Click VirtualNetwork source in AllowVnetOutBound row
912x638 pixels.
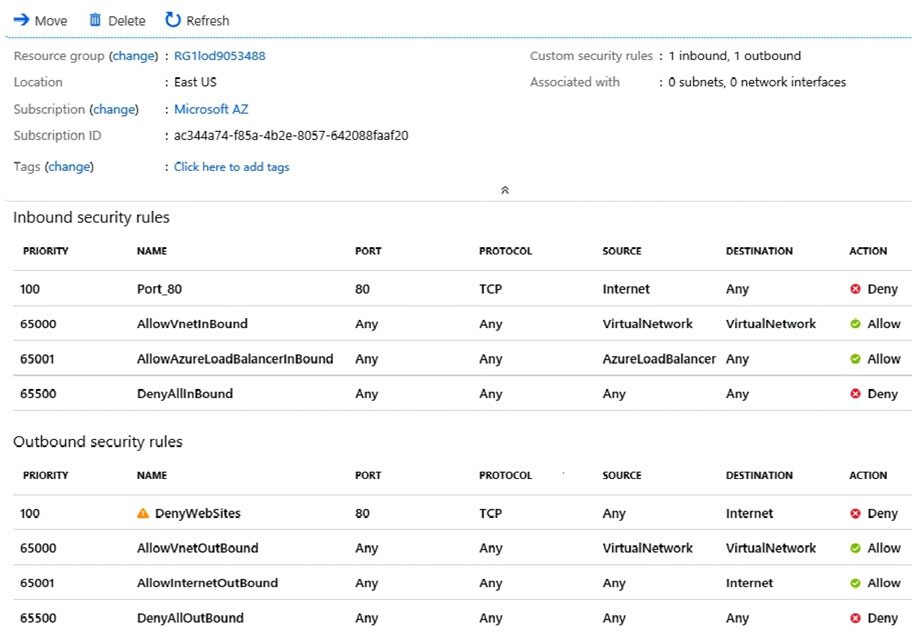point(647,548)
